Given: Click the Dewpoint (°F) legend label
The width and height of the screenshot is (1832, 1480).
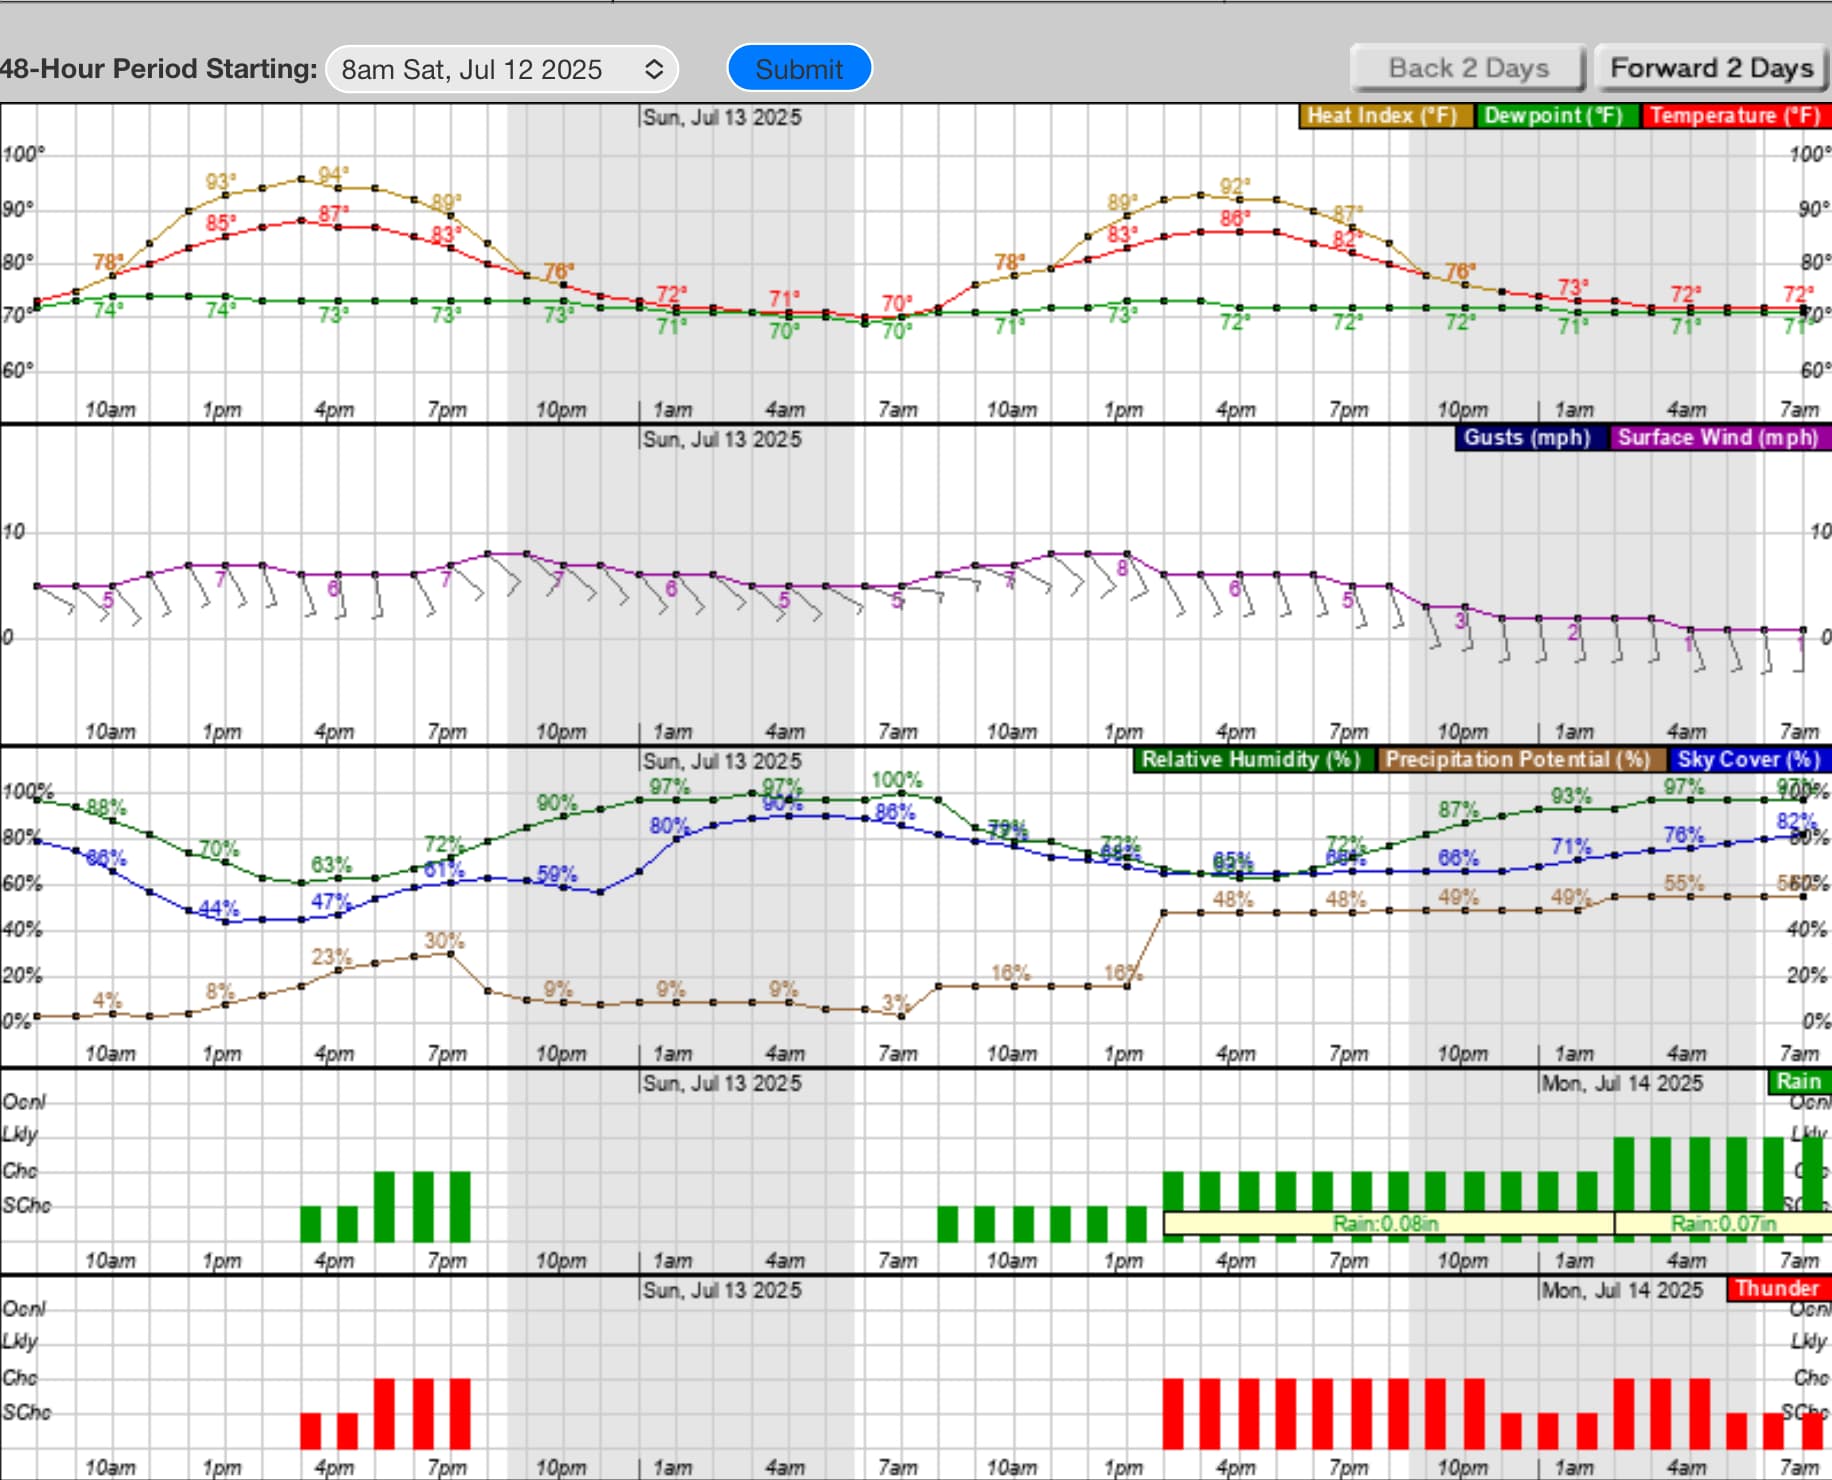Looking at the screenshot, I should 1556,115.
